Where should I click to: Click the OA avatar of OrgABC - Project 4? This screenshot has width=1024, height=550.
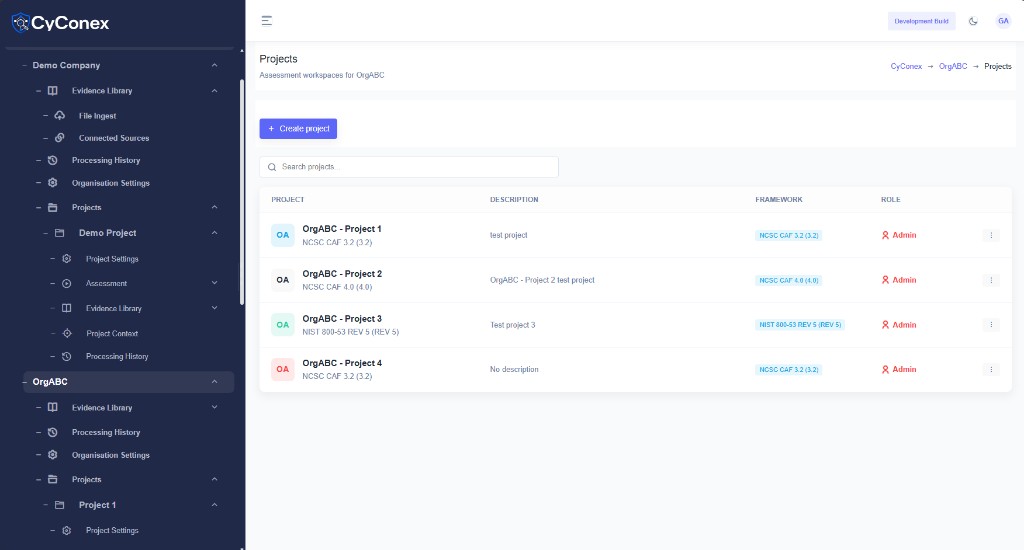pos(283,369)
